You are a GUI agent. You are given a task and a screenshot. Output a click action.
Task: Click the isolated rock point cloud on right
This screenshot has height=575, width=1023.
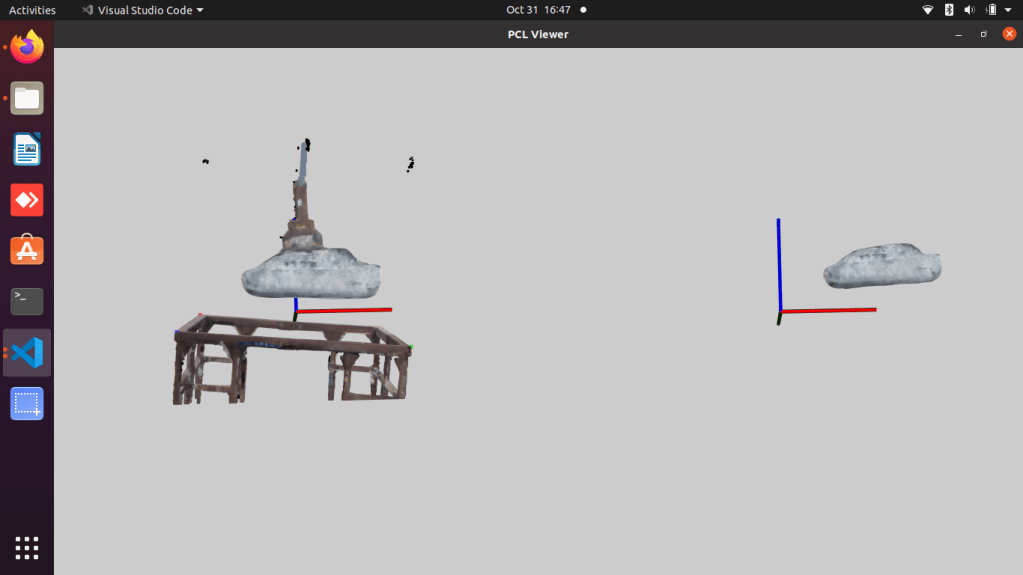(882, 266)
